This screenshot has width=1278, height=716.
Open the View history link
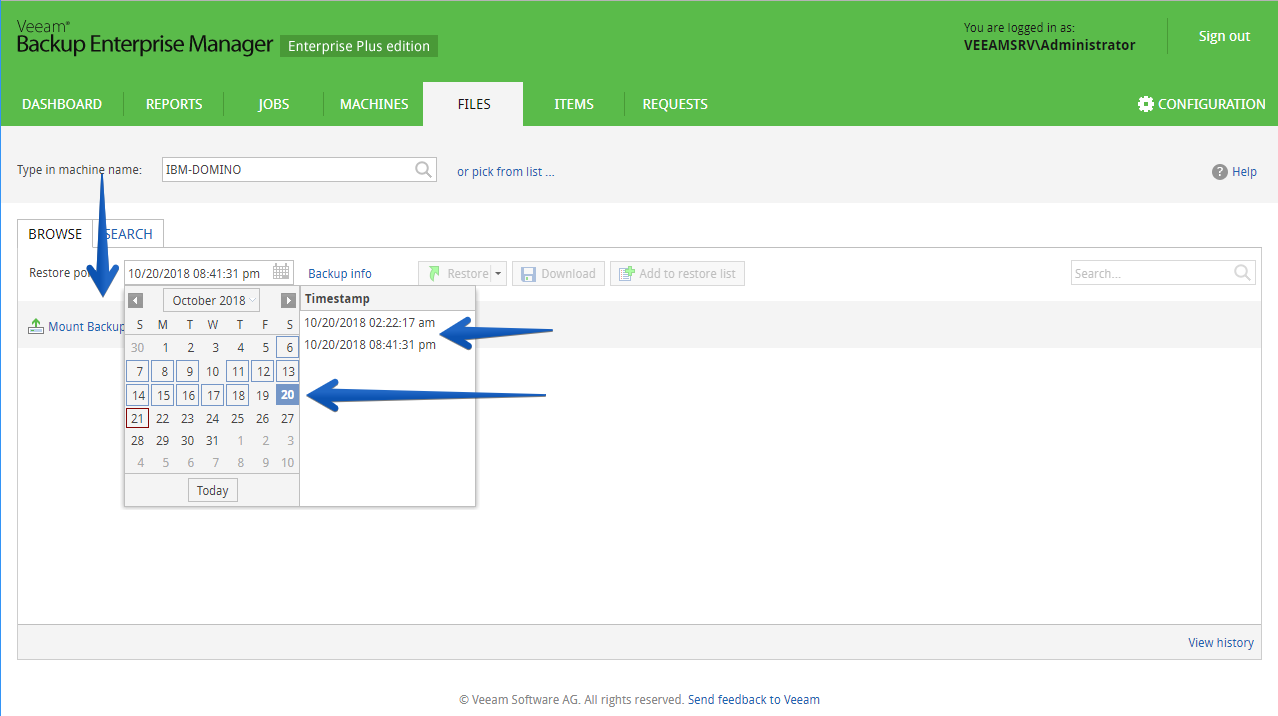click(x=1221, y=642)
